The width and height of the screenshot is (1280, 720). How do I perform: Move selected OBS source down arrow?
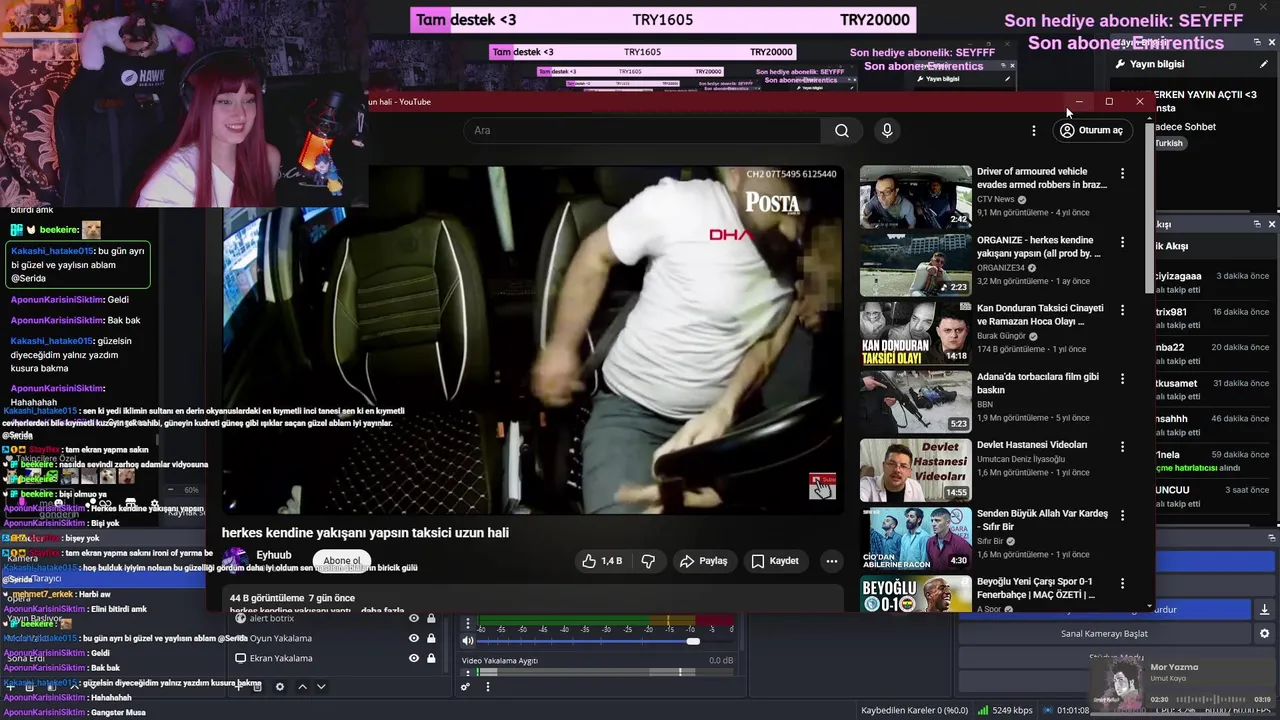(321, 687)
